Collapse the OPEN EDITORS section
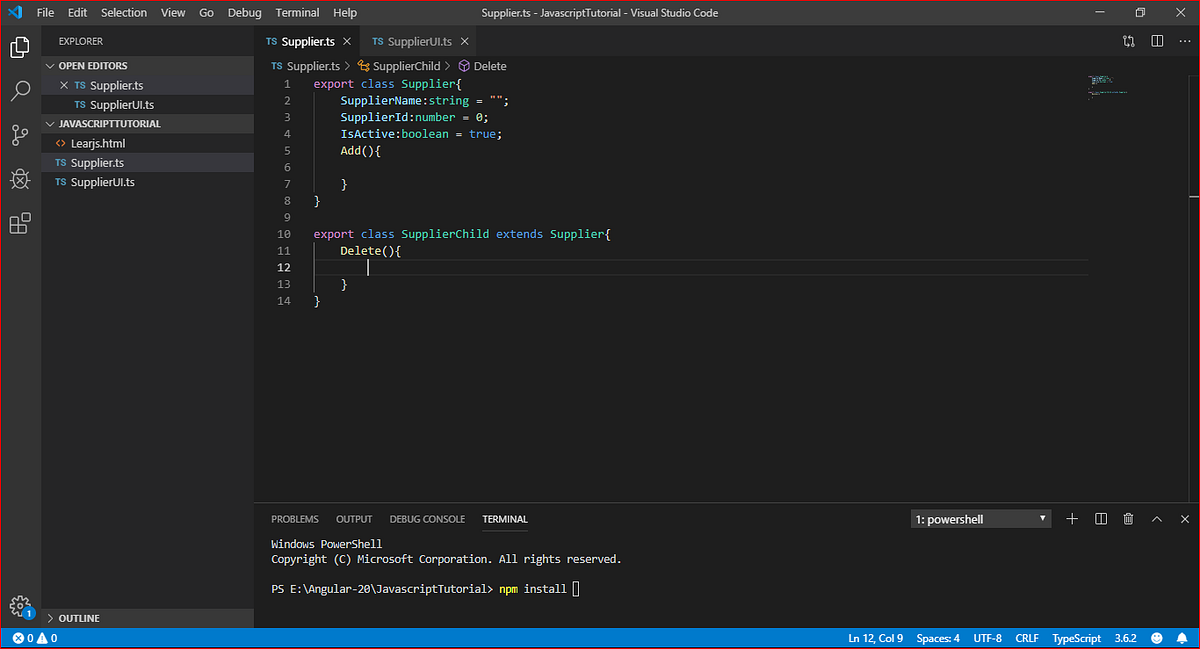1200x649 pixels. click(93, 66)
